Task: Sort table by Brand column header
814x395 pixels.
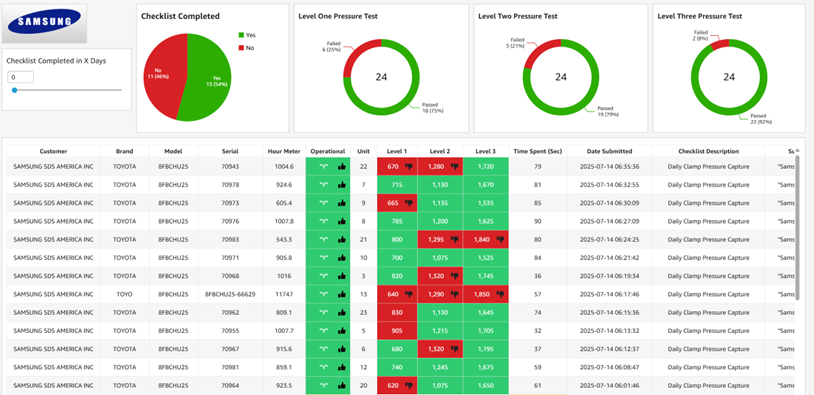Action: pyautogui.click(x=125, y=152)
